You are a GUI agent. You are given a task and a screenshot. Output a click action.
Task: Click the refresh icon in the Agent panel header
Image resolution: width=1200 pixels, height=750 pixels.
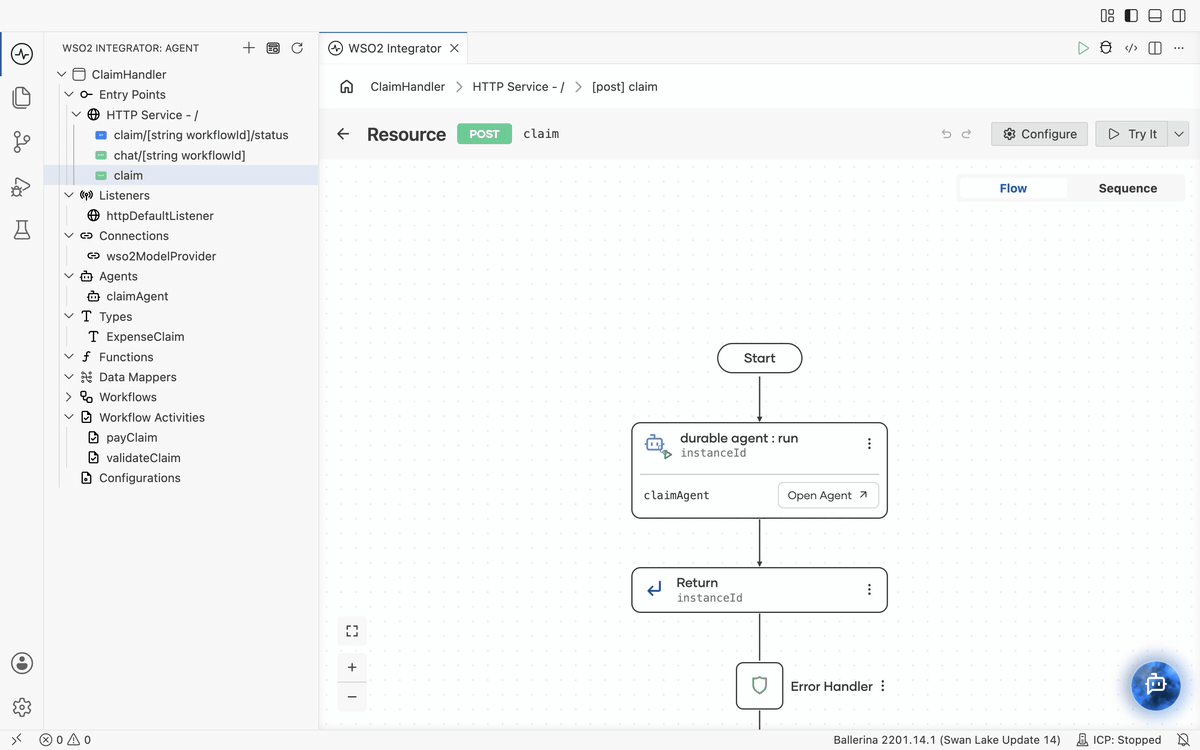pyautogui.click(x=297, y=48)
